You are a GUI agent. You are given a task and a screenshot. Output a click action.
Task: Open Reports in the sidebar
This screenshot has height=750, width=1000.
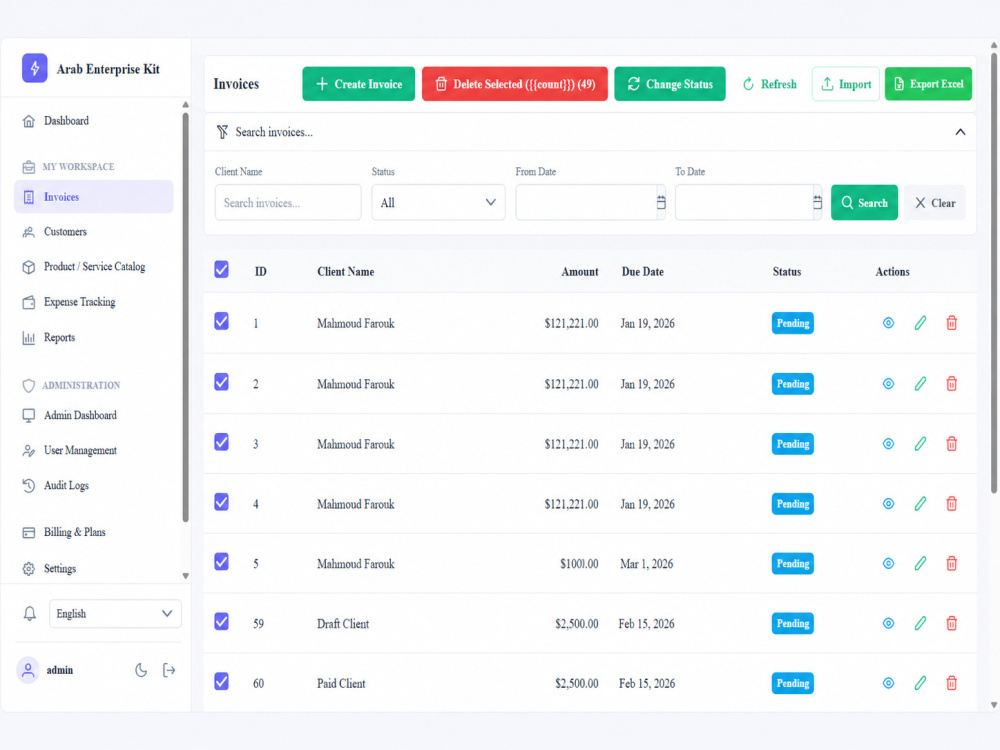point(93,337)
